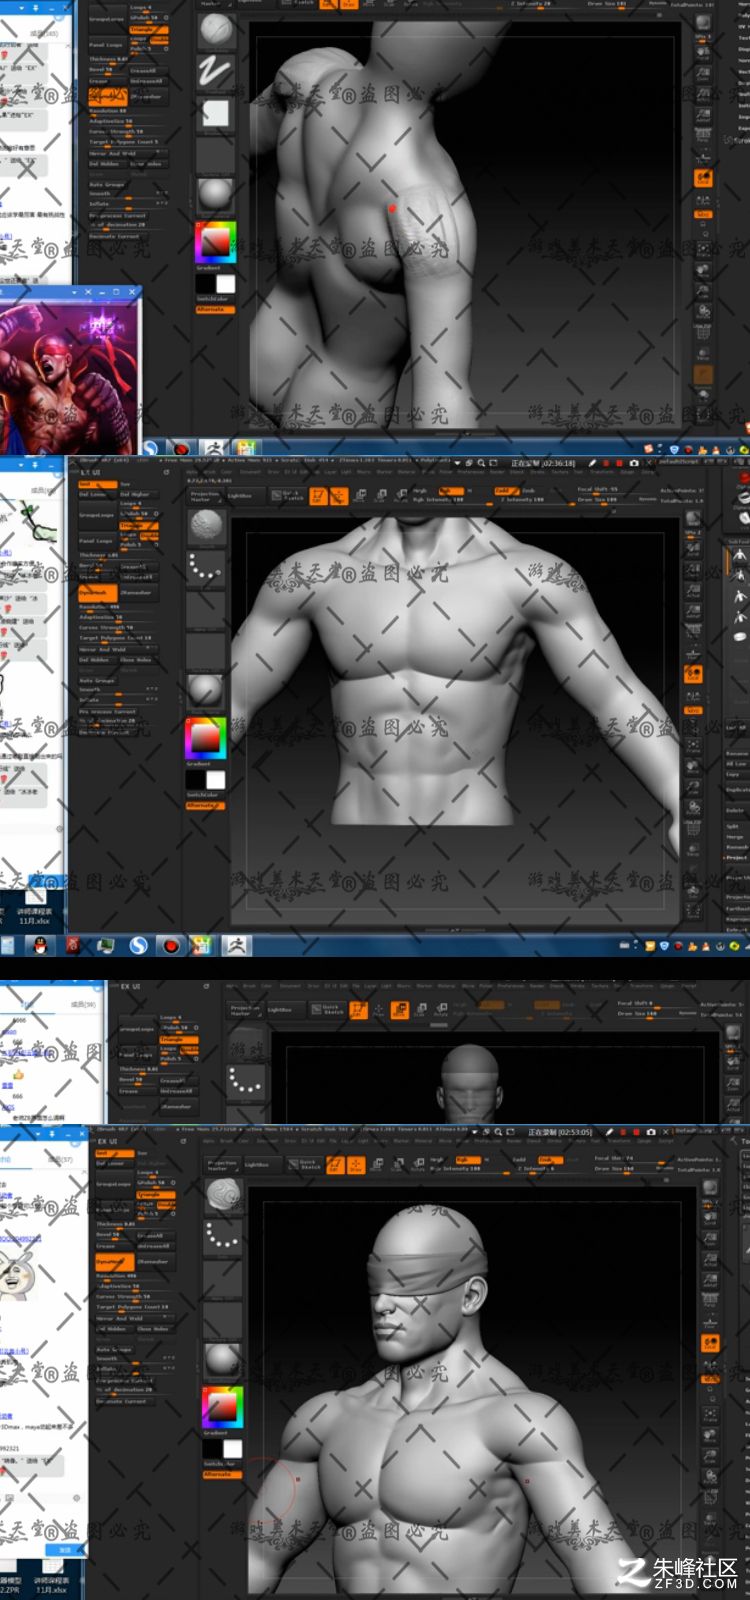
Task: Open the freehand stroke thumbnail in the arm close-up screenshot
Action: coord(216,71)
